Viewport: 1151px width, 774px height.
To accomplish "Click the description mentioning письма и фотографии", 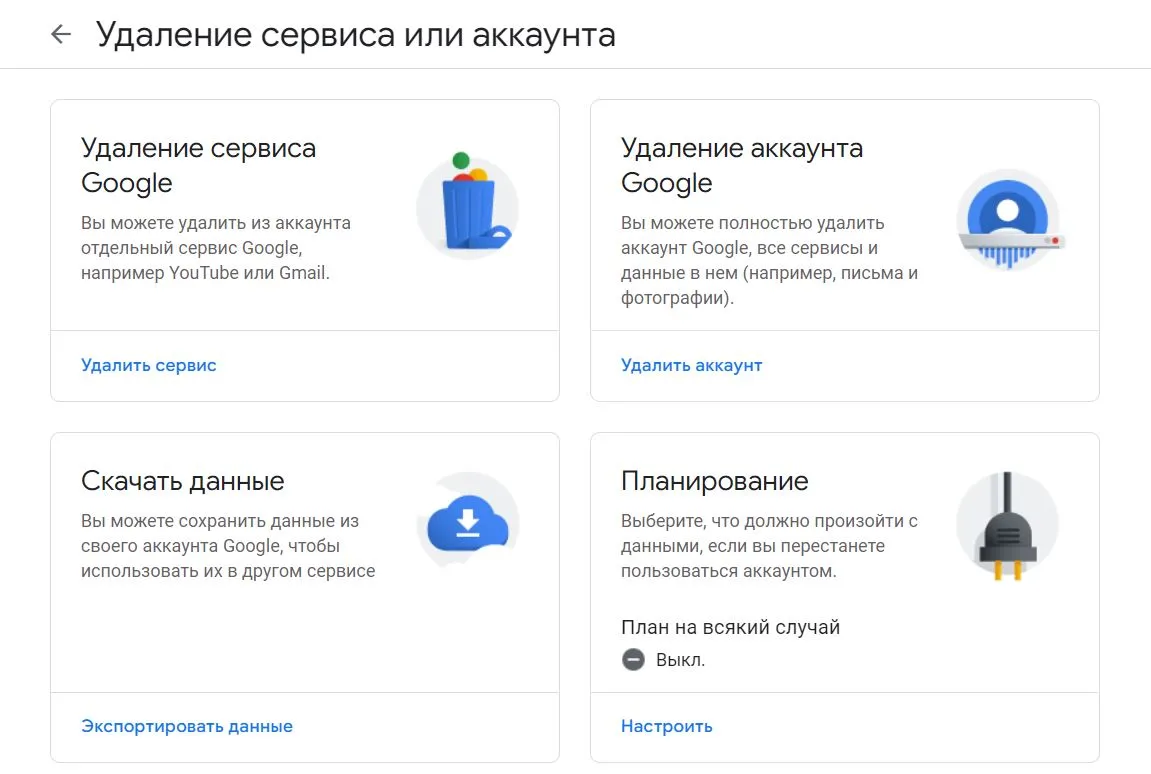I will point(769,260).
